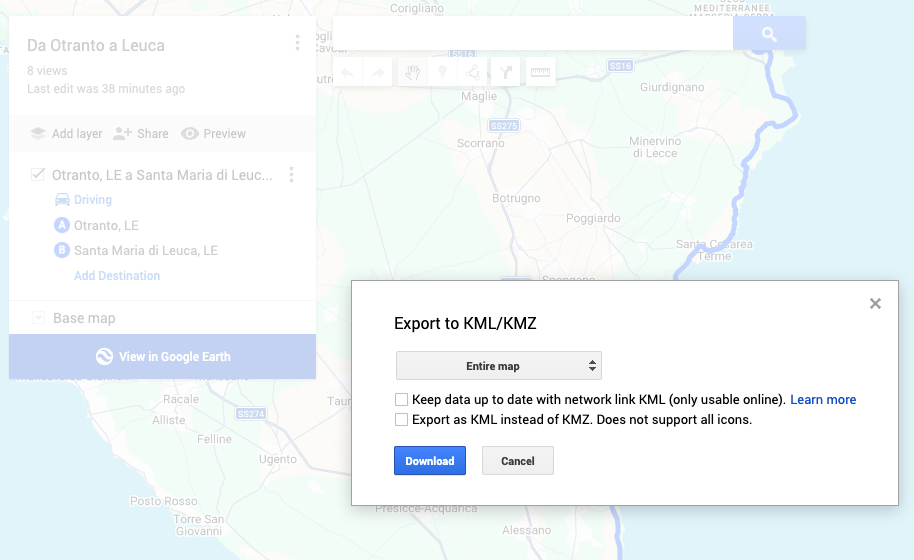The height and width of the screenshot is (560, 914).
Task: Click the SS275 road badge
Action: (x=504, y=126)
